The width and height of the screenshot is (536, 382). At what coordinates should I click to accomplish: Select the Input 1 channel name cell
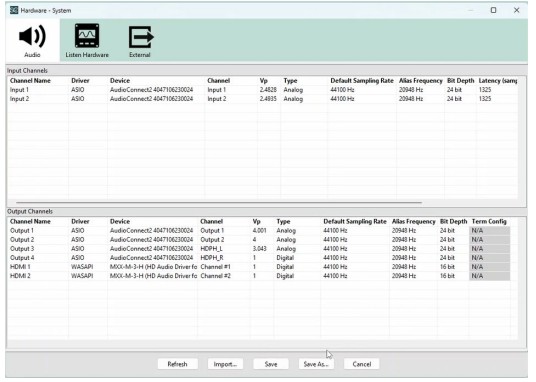pos(19,90)
